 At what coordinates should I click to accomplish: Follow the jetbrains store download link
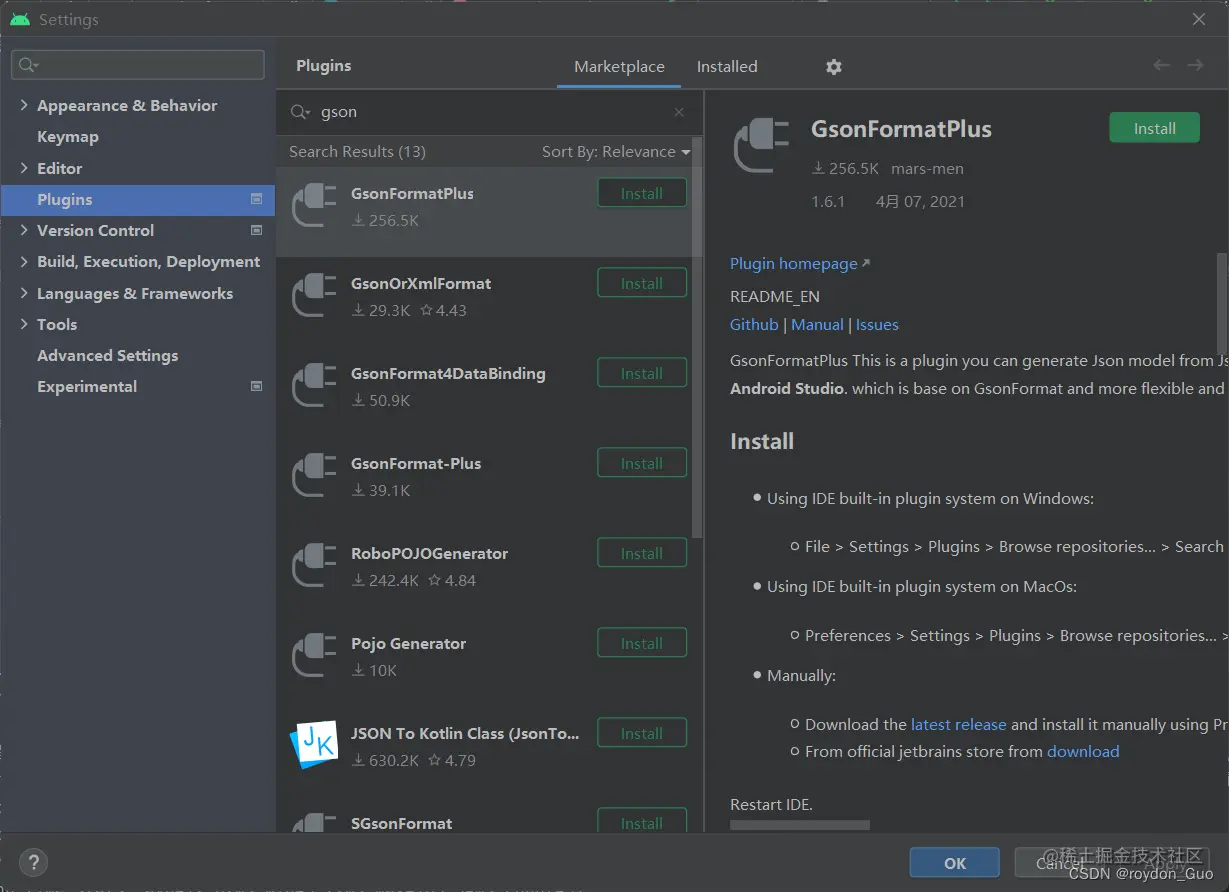point(1083,751)
